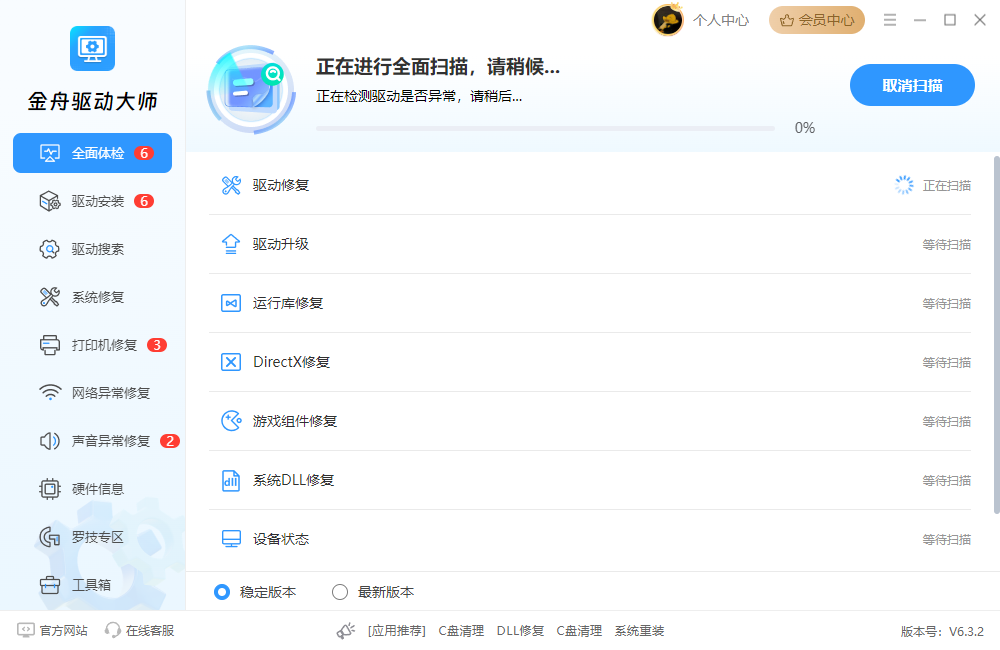
Task: Click the 驱动安装 box icon
Action: point(50,202)
